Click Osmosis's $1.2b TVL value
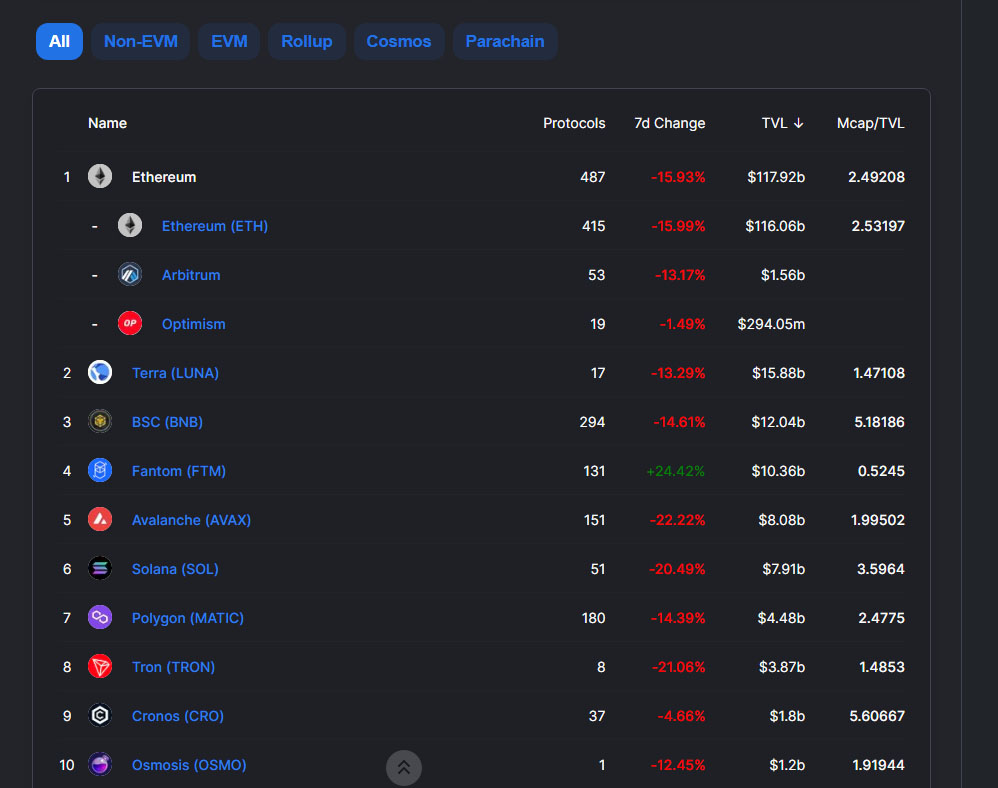Screen dimensions: 998x788 click(x=787, y=765)
